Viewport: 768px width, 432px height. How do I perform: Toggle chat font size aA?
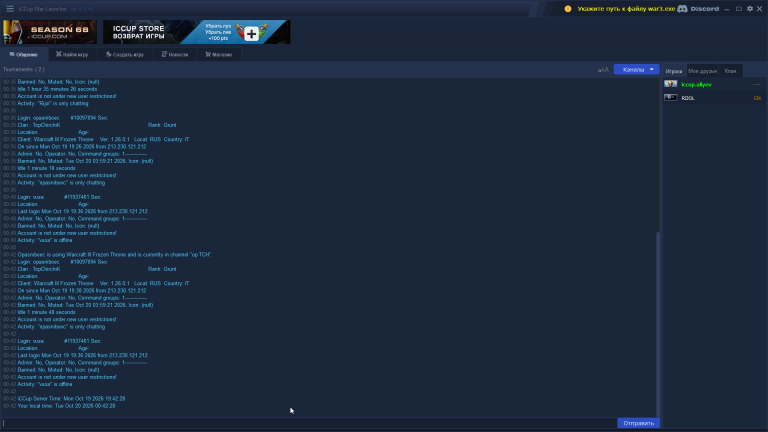point(603,70)
